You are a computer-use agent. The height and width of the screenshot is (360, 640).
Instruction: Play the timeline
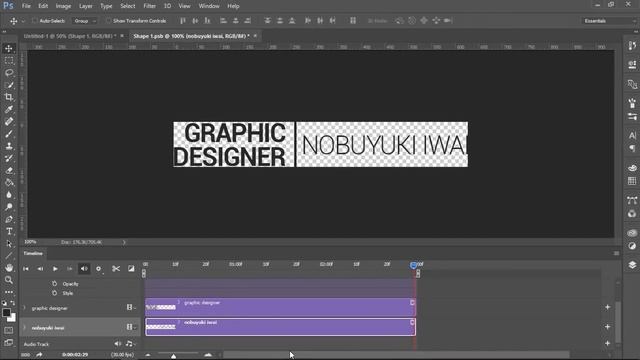(55, 269)
